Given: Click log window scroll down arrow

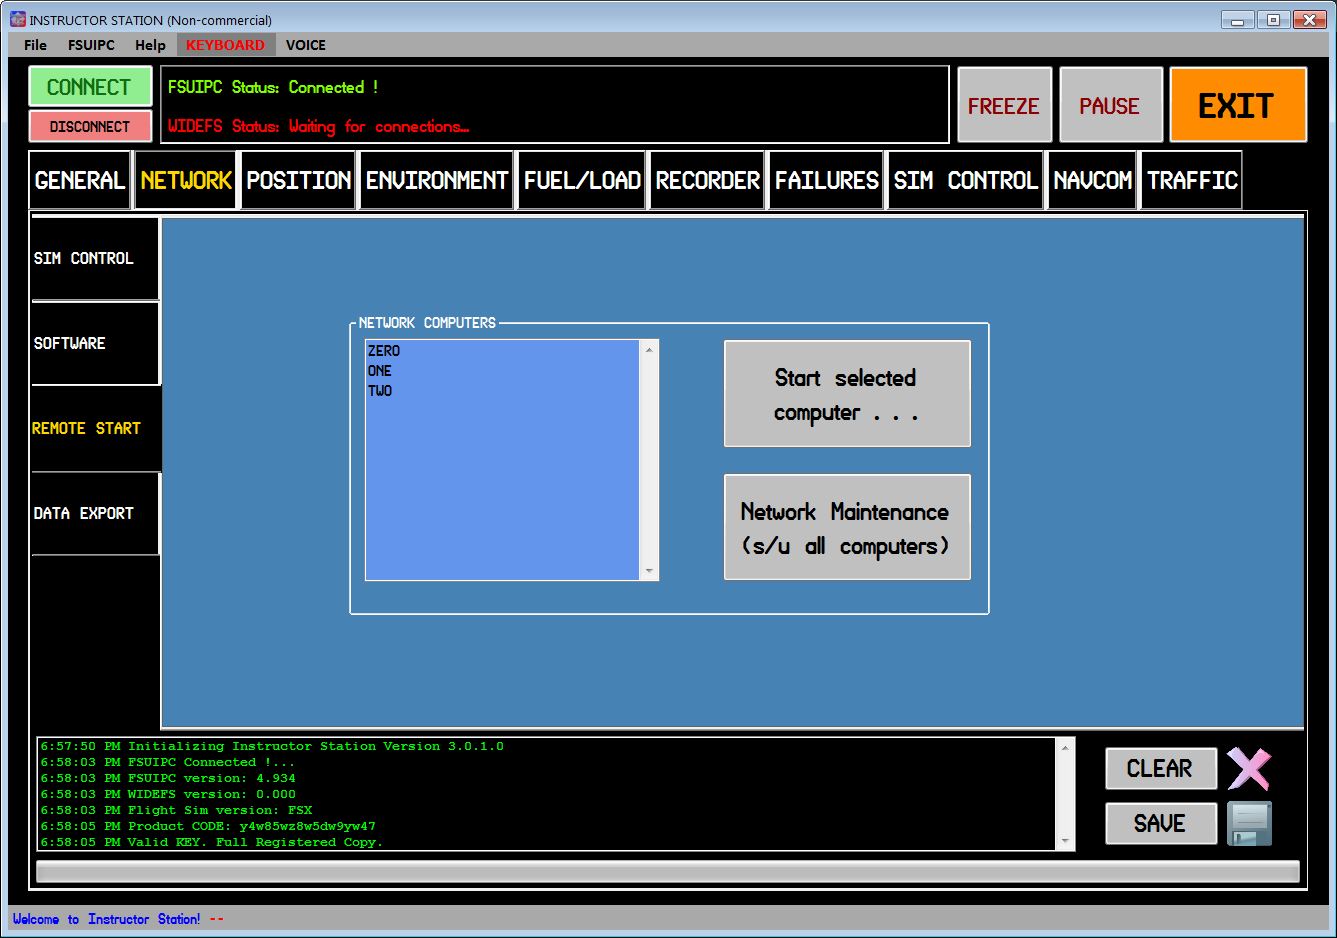Looking at the screenshot, I should (1065, 841).
